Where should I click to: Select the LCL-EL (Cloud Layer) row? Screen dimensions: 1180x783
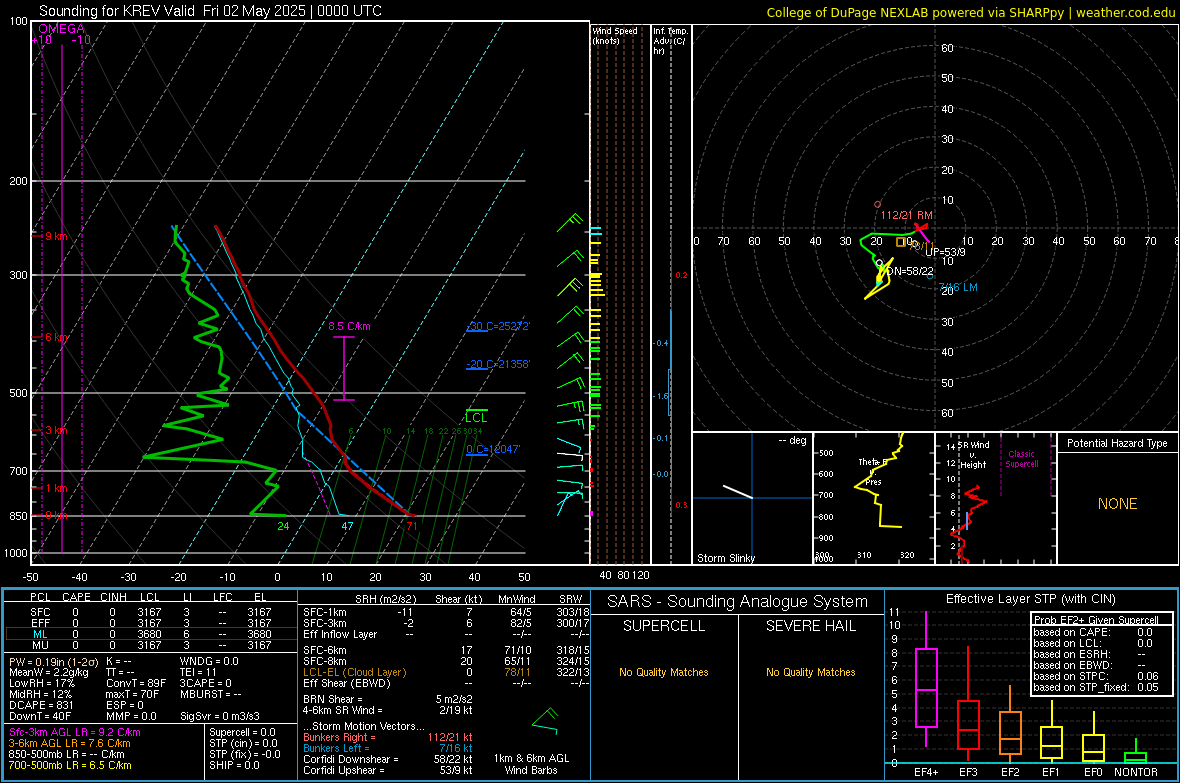446,672
